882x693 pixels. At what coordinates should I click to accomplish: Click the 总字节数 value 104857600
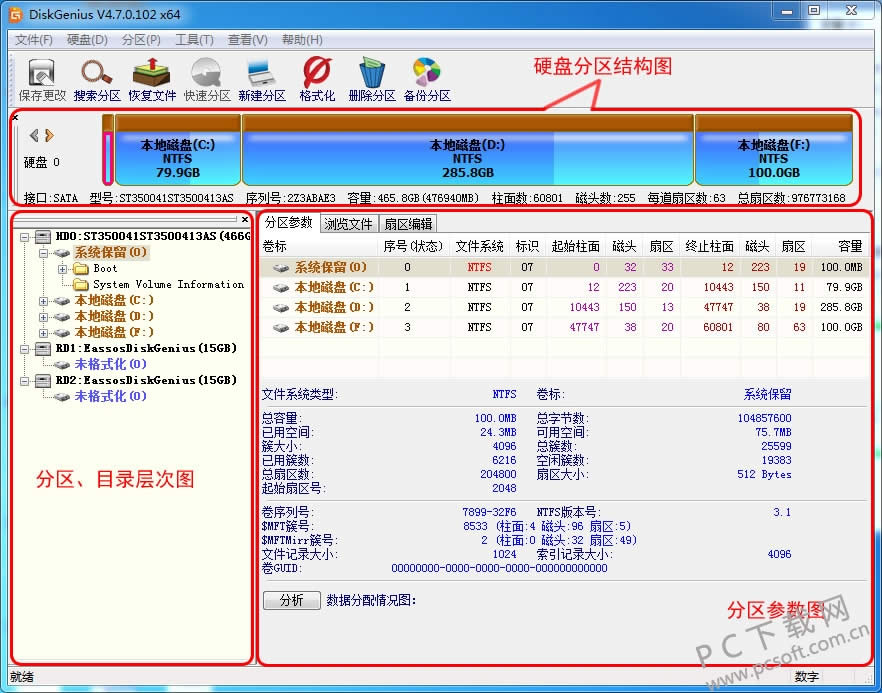(x=764, y=418)
